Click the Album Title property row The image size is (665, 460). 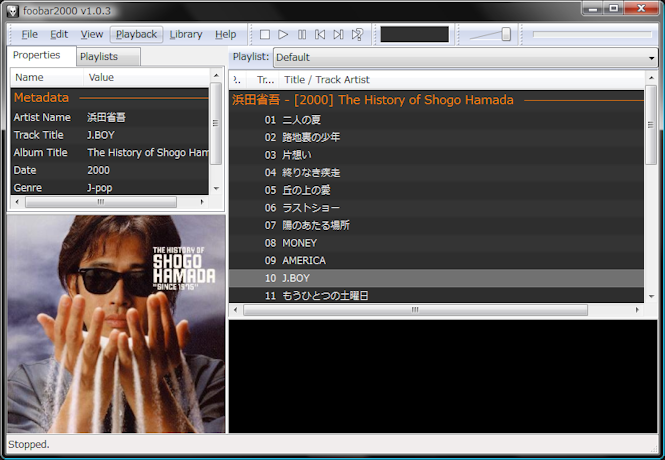point(110,153)
